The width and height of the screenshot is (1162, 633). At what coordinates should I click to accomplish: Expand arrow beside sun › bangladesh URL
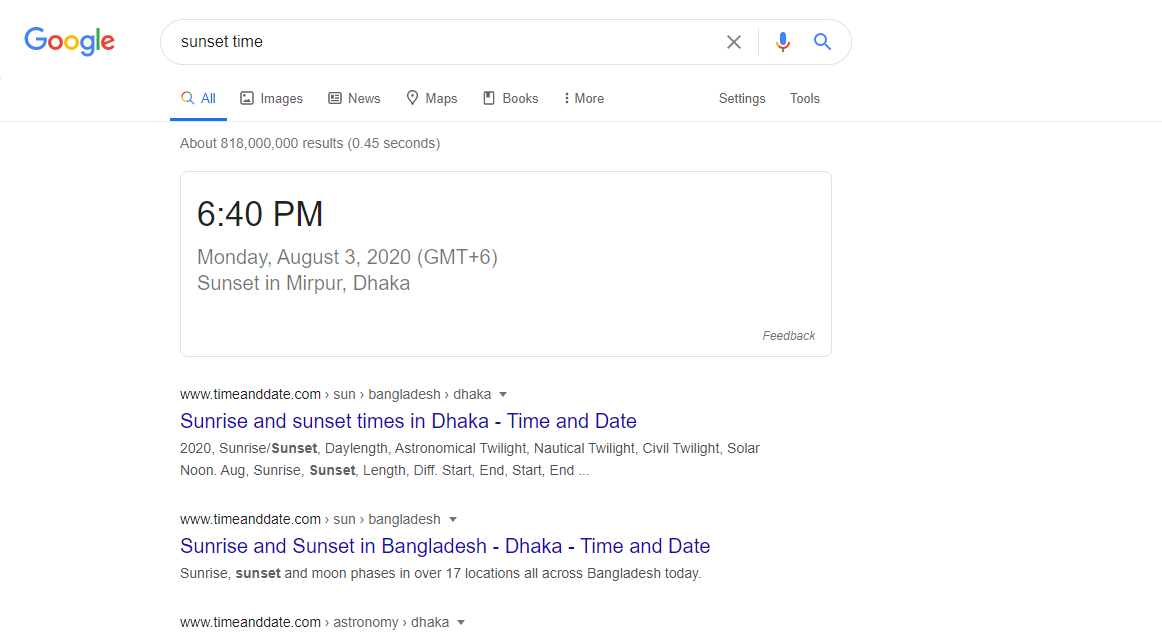coord(452,519)
